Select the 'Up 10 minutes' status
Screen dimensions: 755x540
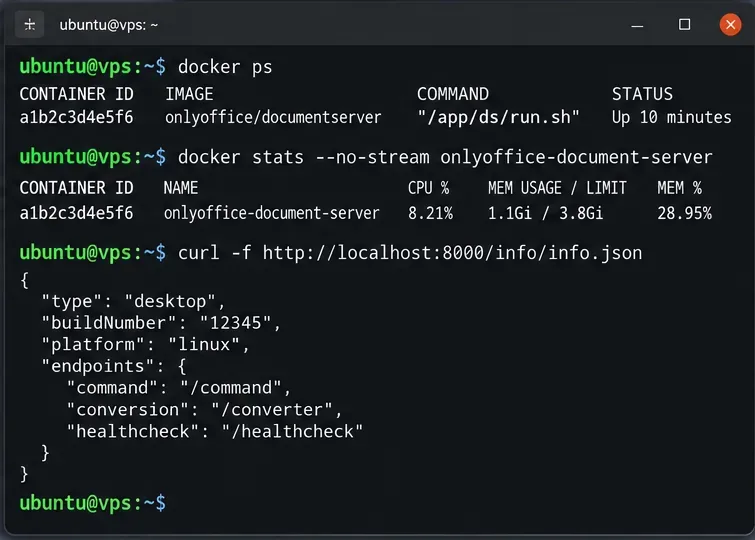tap(672, 118)
